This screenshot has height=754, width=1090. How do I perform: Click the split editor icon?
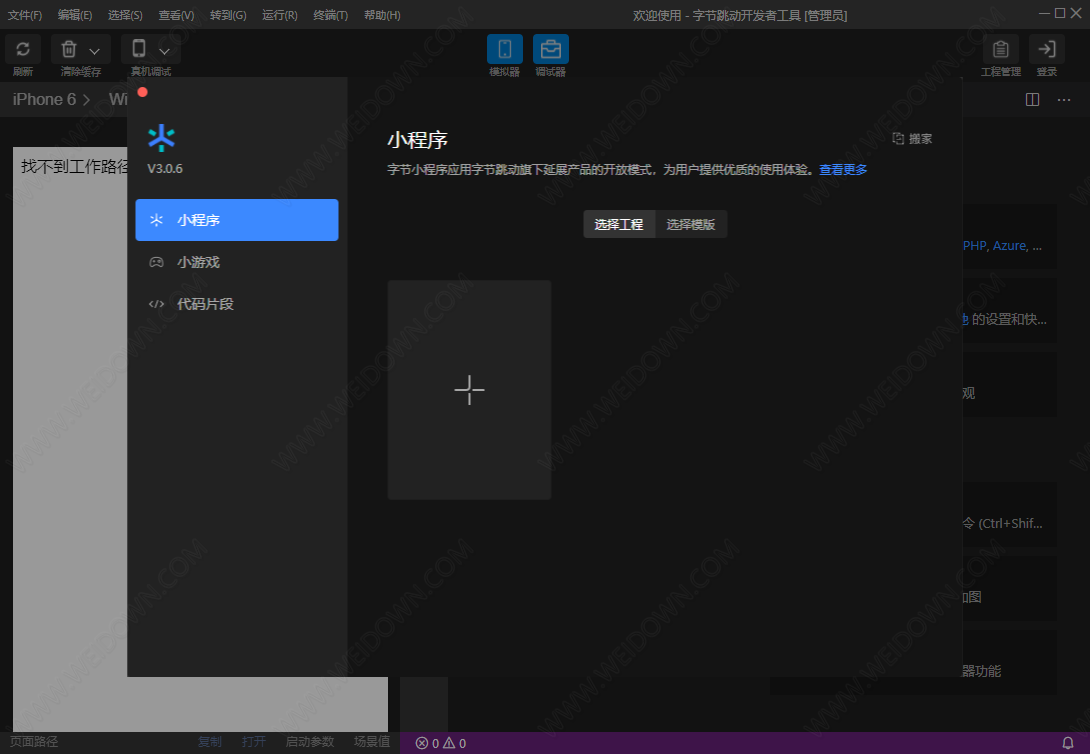coord(1032,99)
